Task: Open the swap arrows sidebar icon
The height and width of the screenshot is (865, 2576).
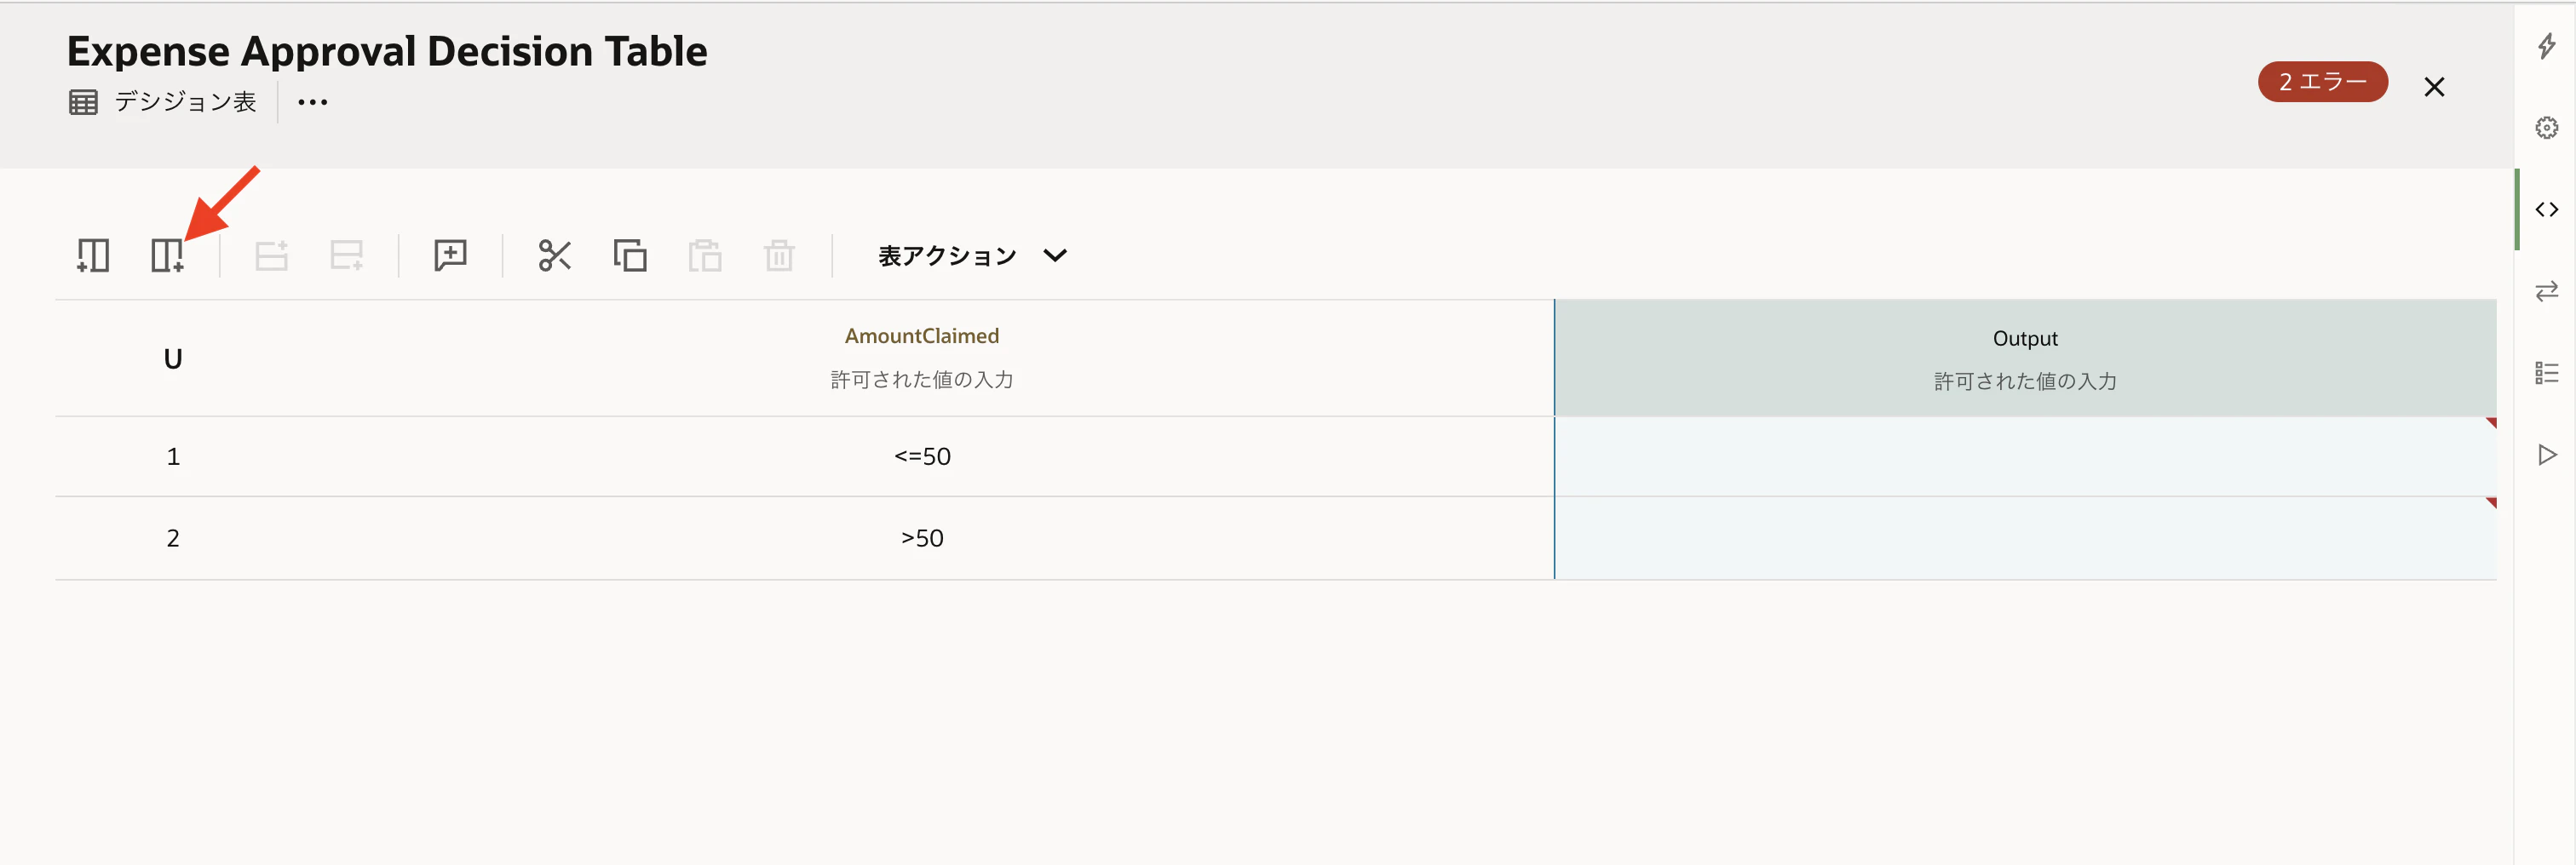Action: 2546,291
